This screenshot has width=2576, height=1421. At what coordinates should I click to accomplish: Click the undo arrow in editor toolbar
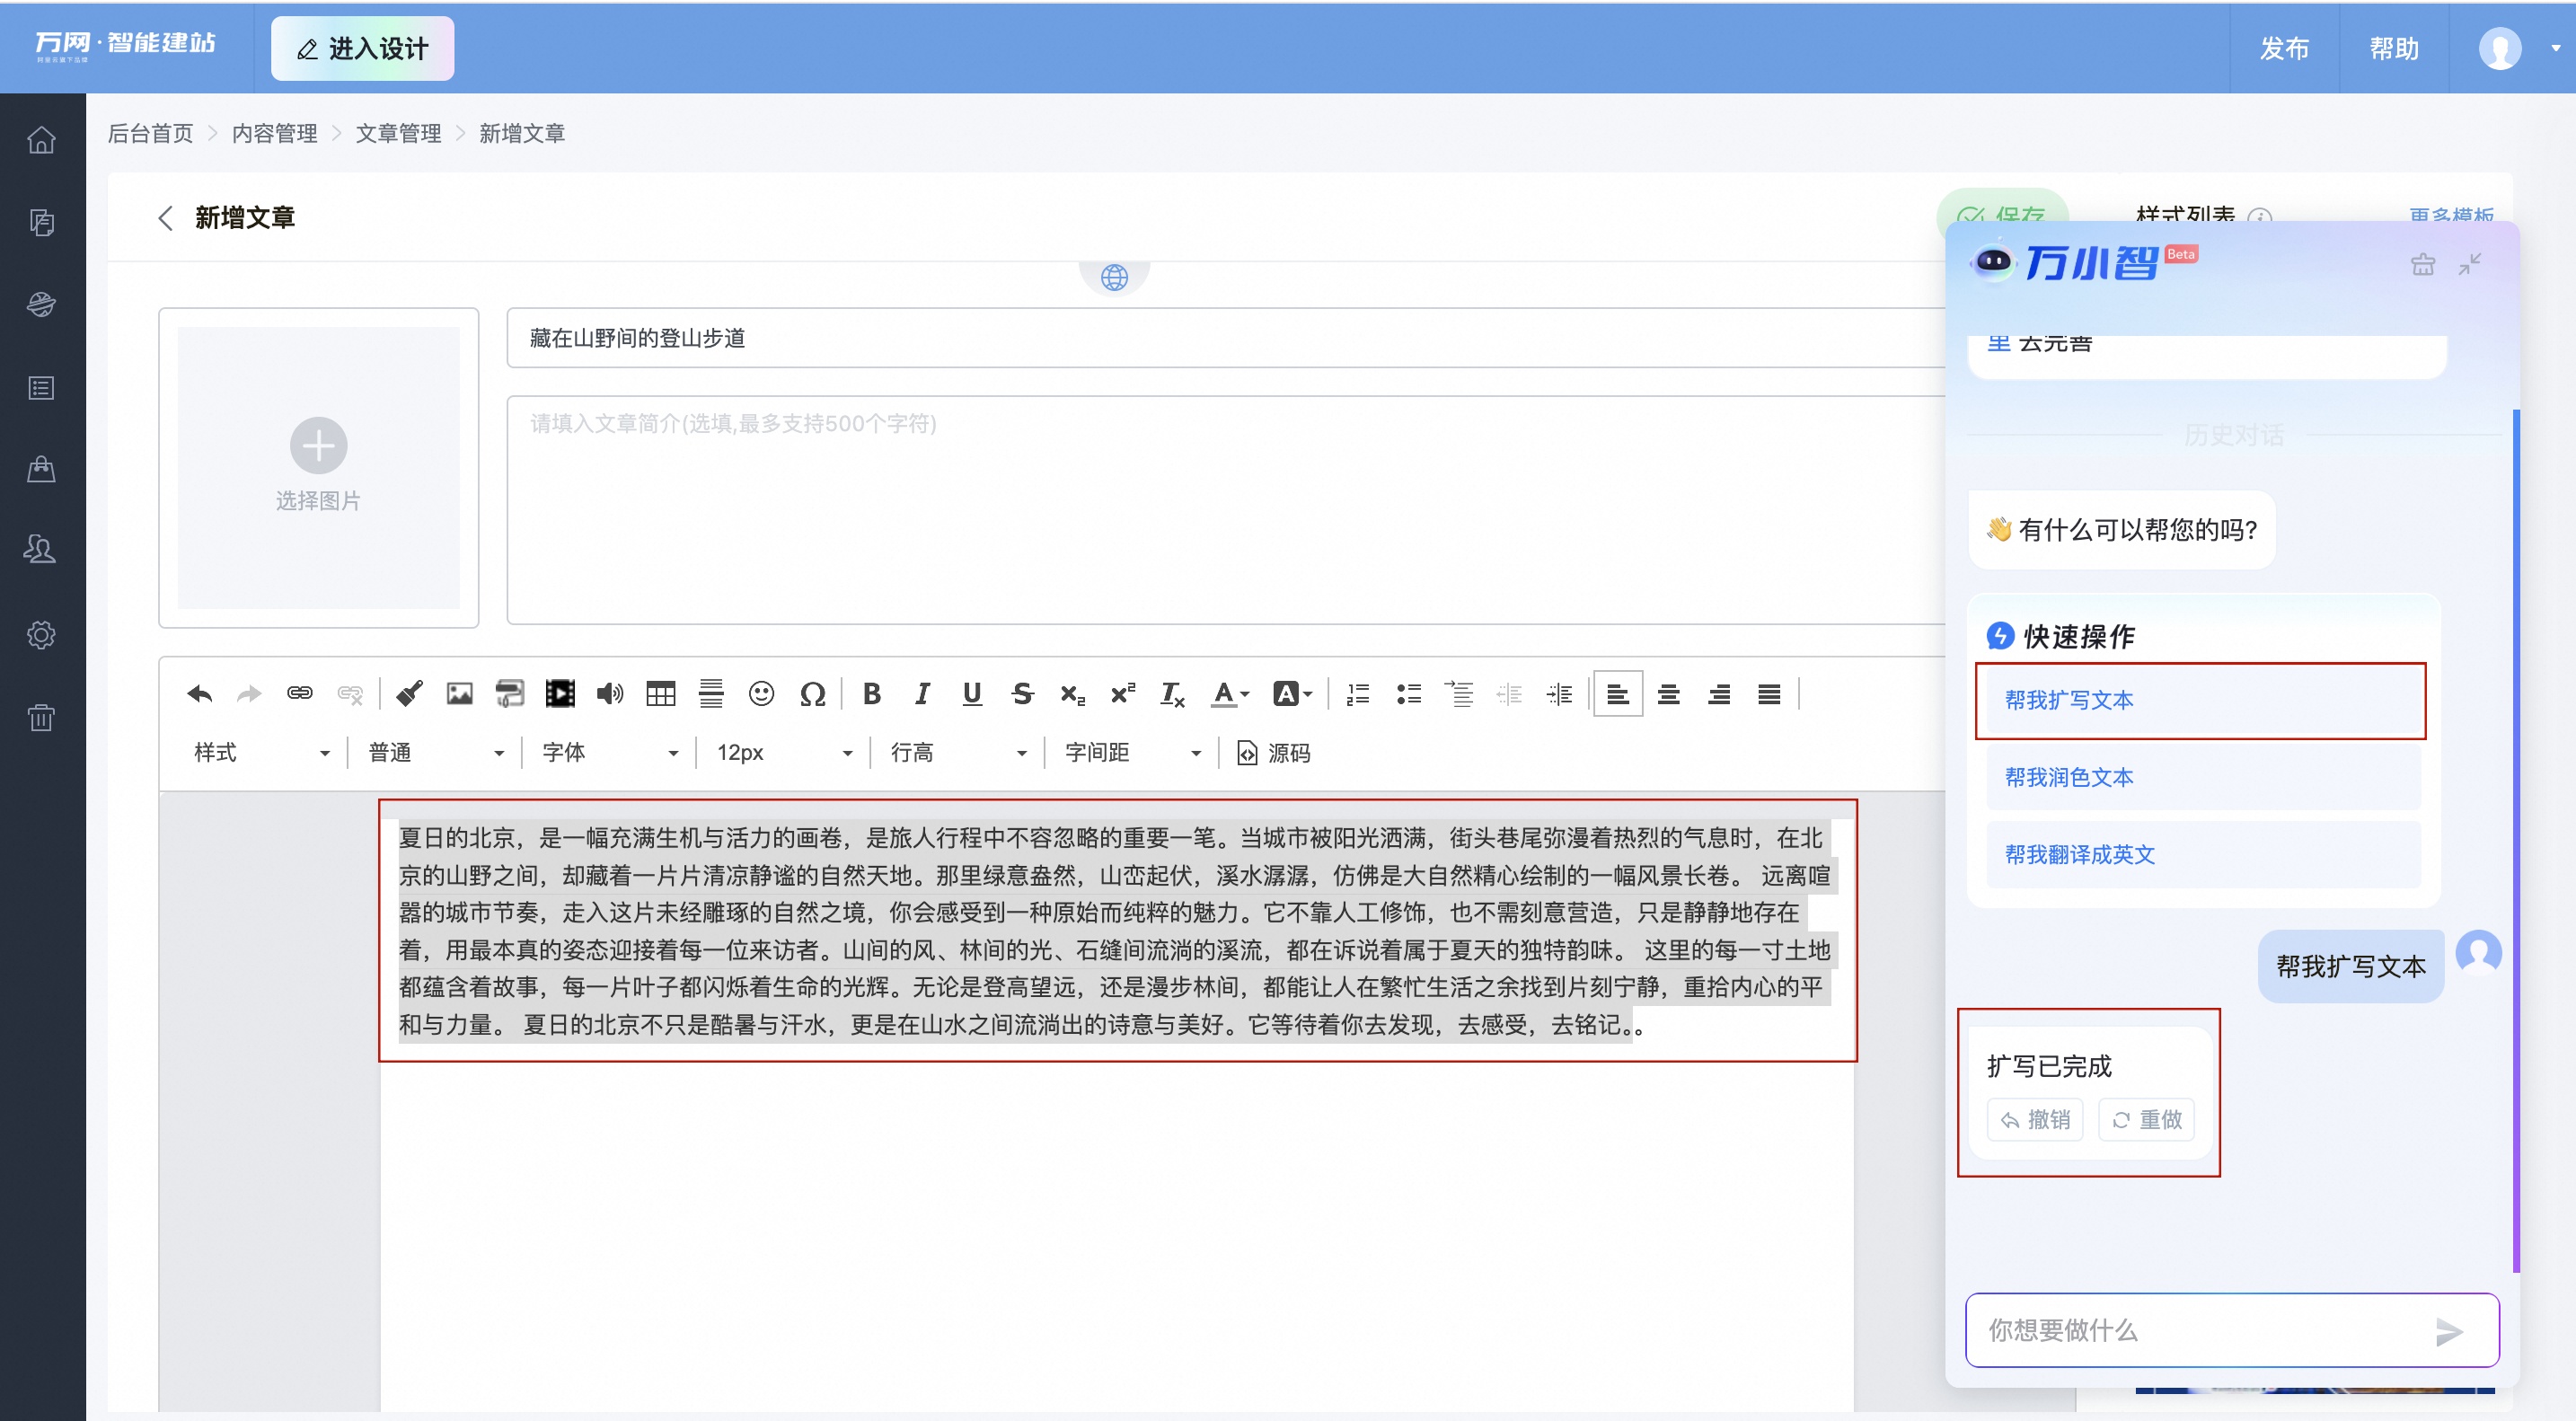(199, 694)
